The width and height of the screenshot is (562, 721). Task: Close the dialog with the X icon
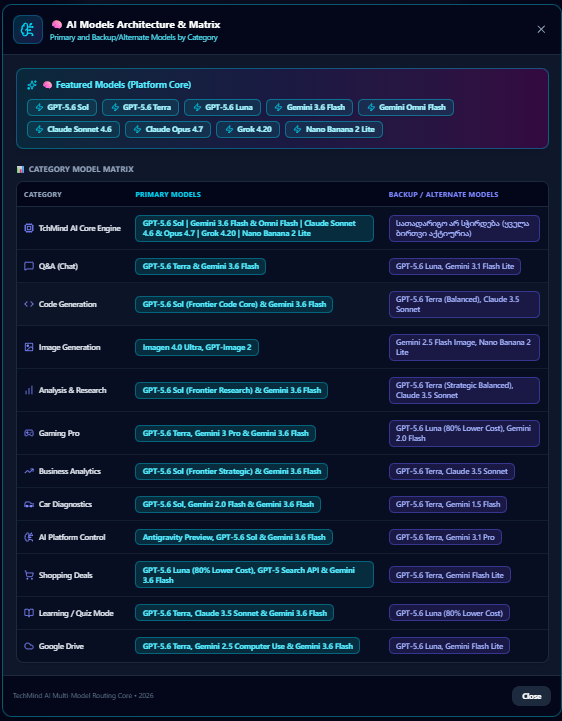541,29
